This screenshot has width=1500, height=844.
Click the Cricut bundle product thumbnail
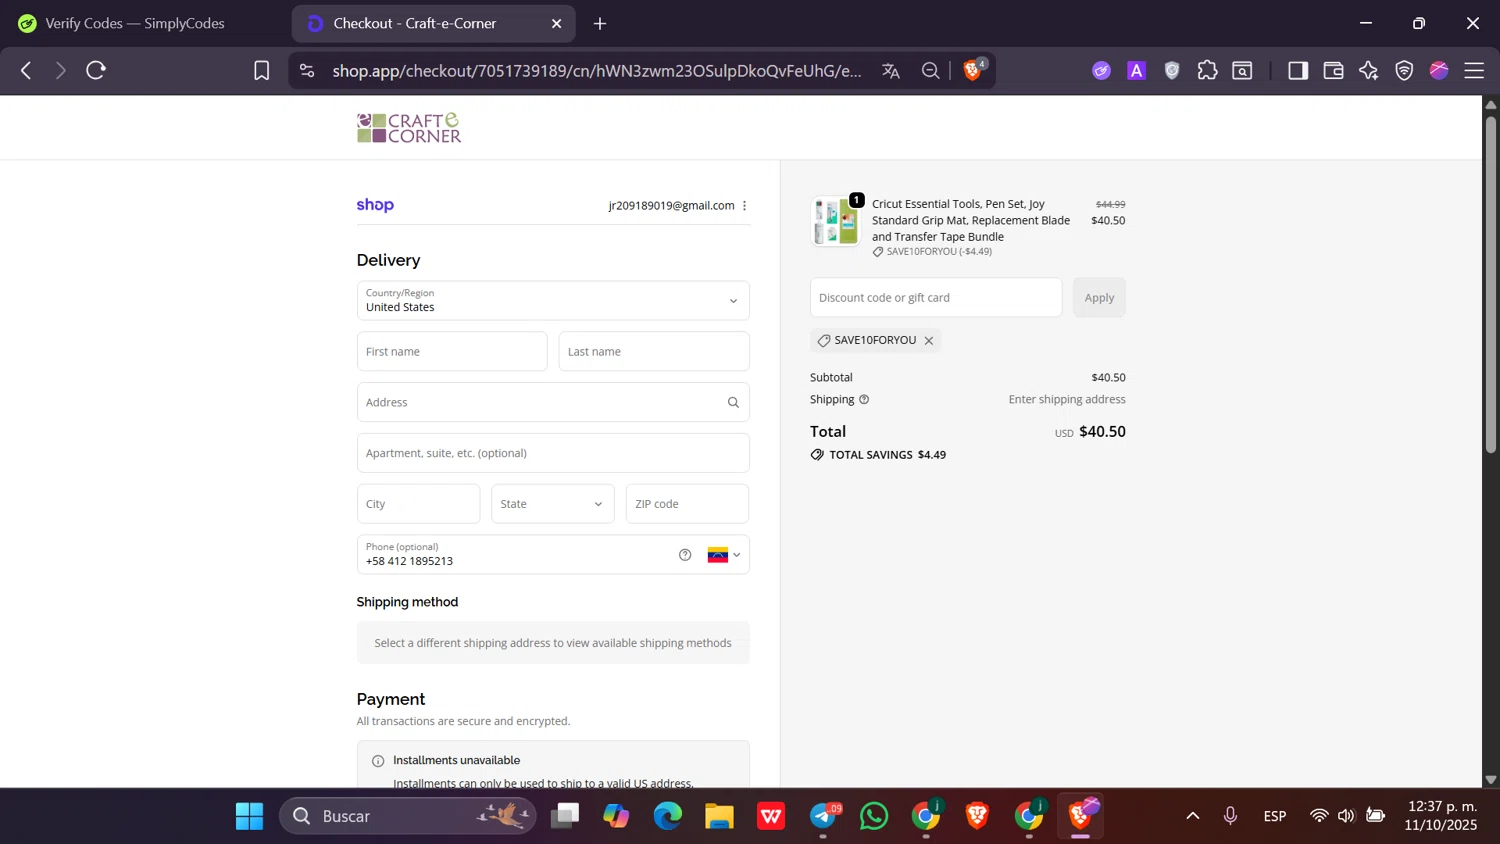[x=836, y=221]
